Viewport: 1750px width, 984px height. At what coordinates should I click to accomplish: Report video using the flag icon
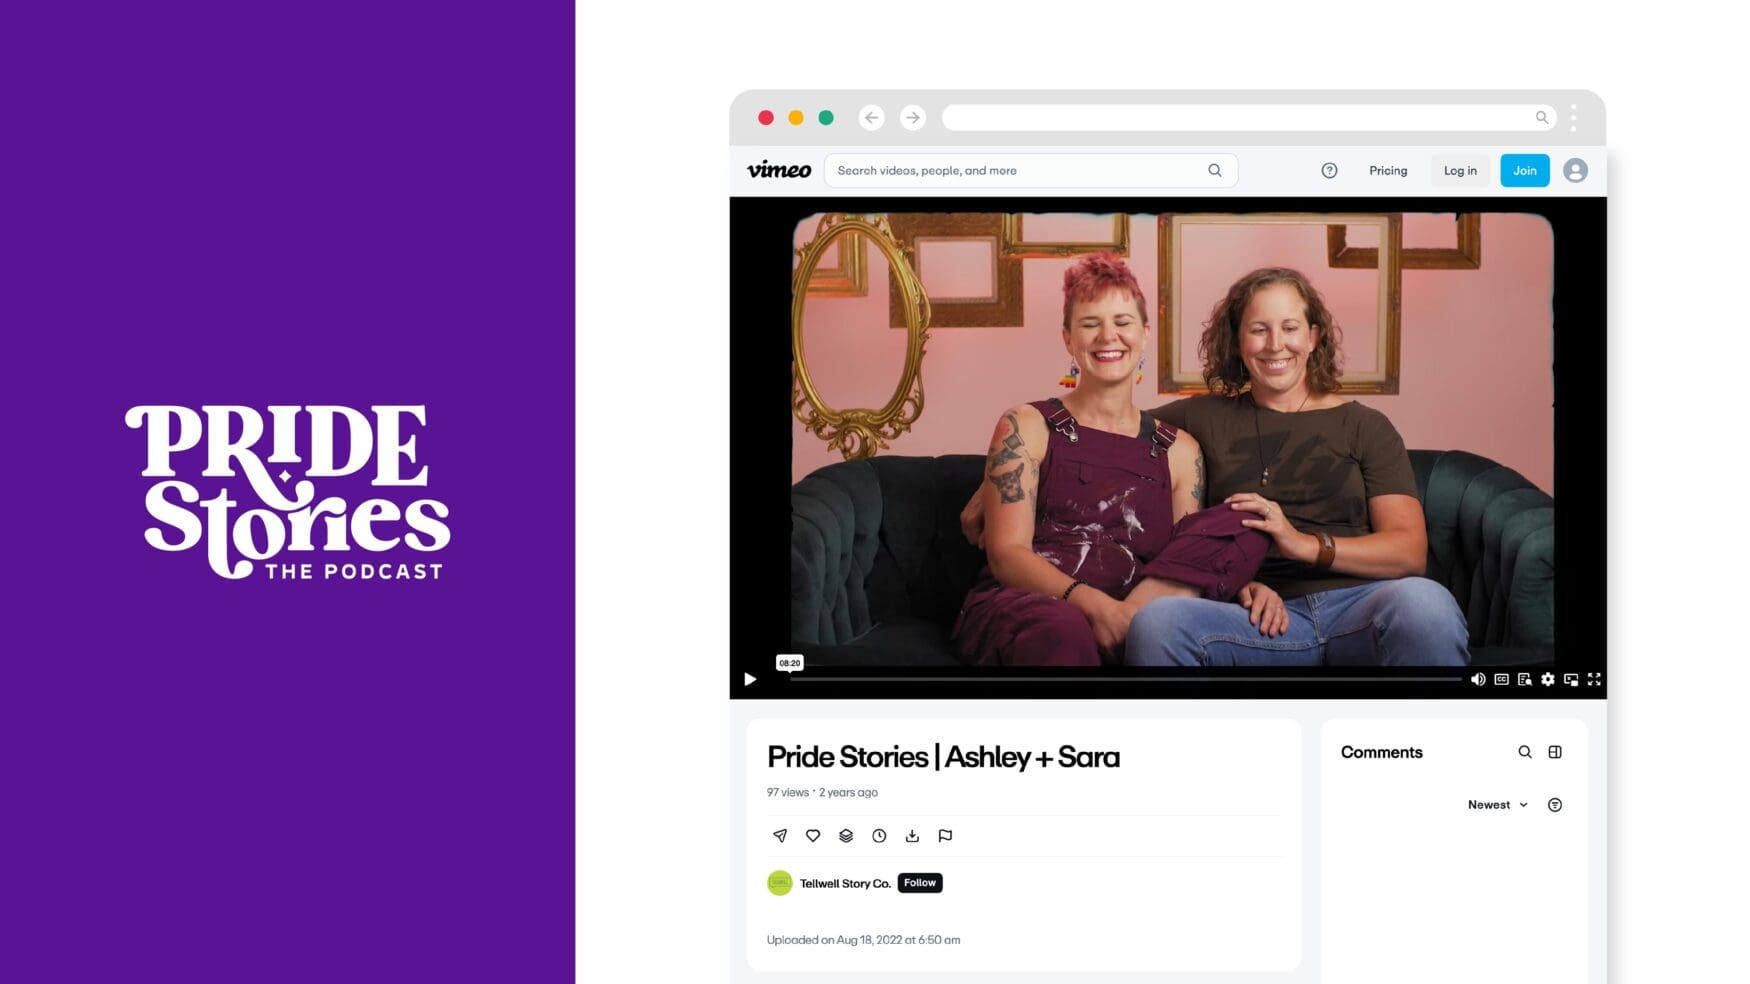coord(945,836)
